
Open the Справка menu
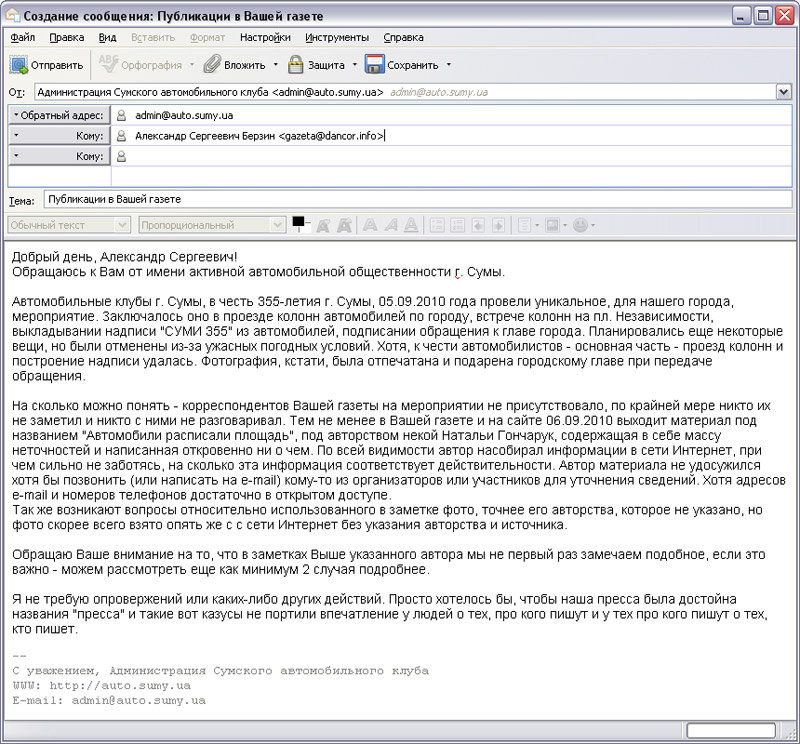click(x=403, y=37)
